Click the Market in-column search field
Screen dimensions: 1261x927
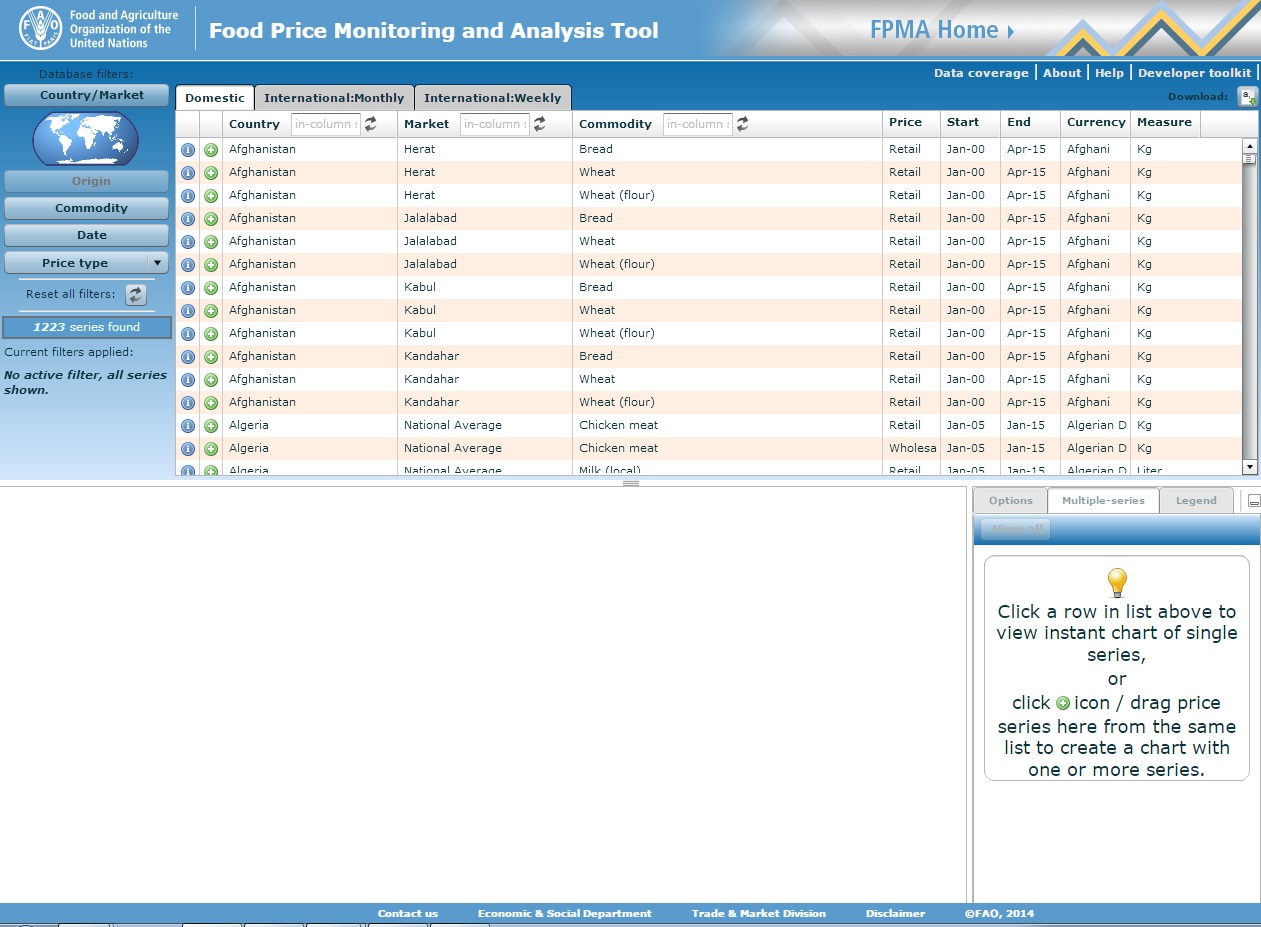tap(494, 124)
